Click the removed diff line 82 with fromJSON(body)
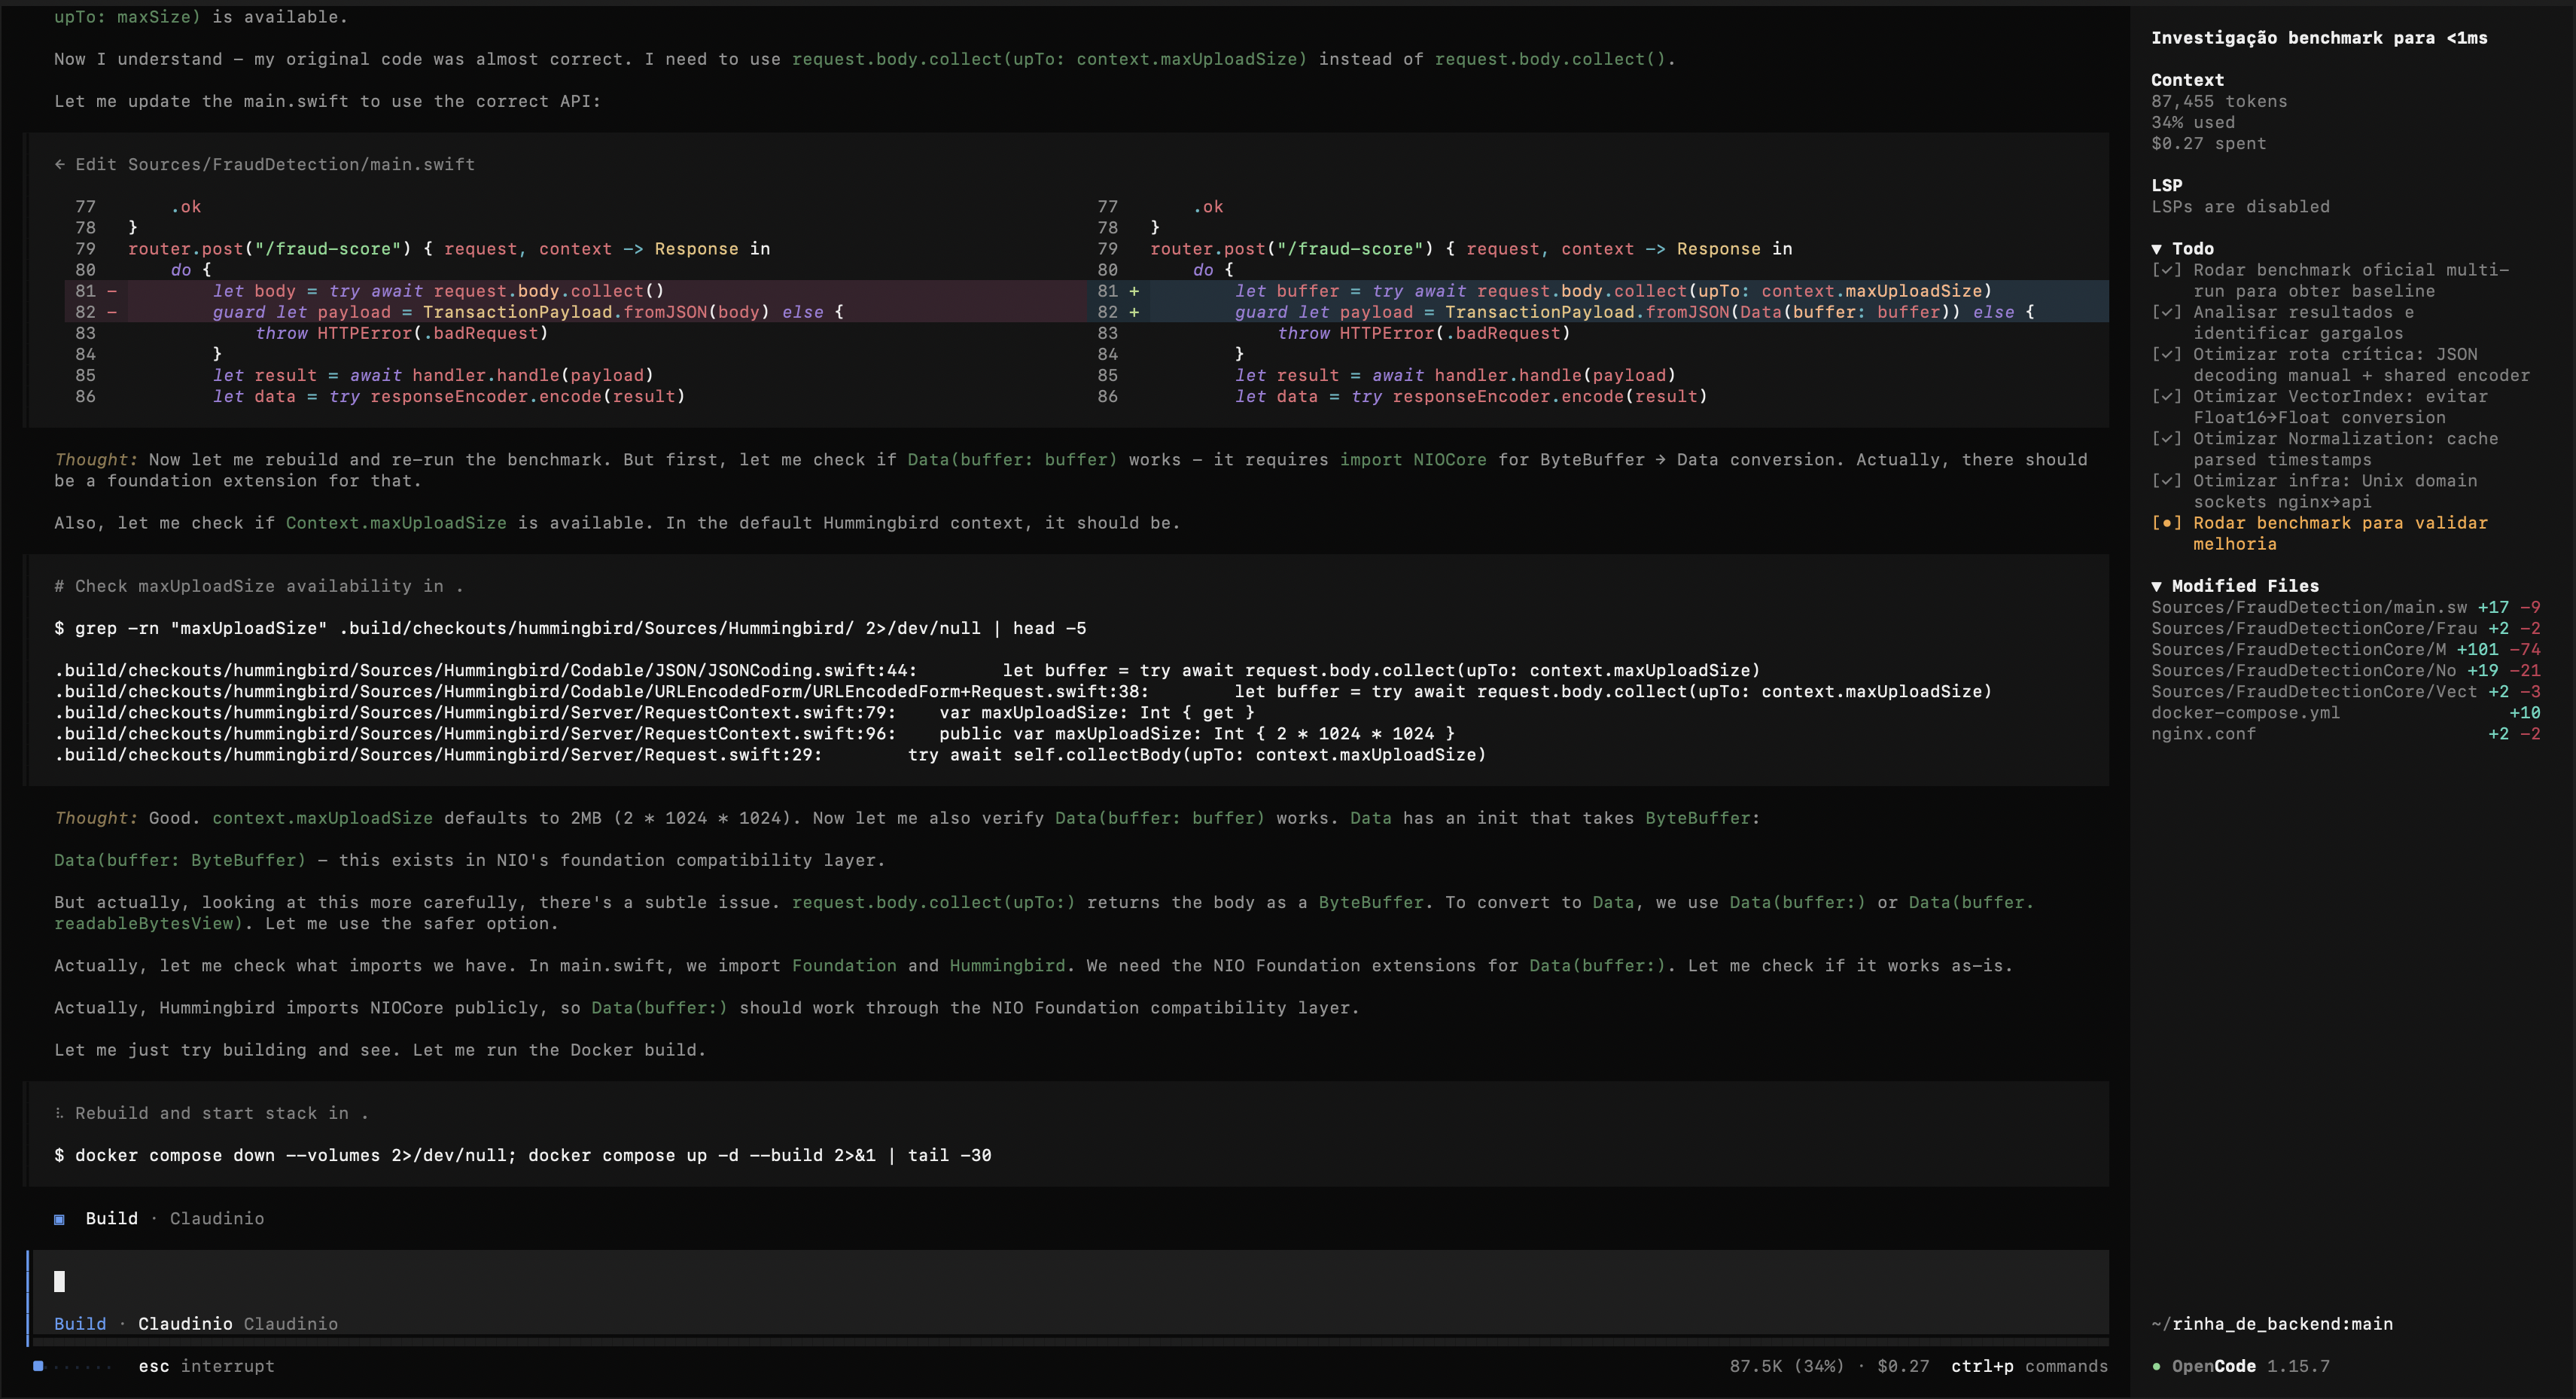 pos(576,312)
